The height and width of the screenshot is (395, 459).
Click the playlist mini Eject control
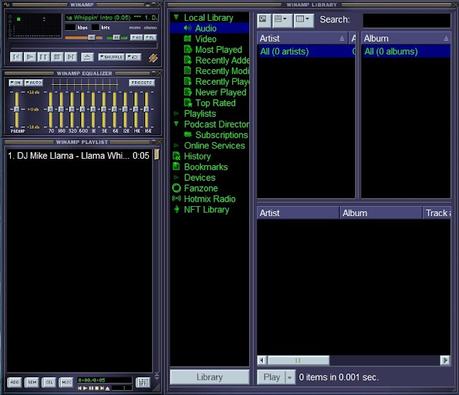[107, 388]
